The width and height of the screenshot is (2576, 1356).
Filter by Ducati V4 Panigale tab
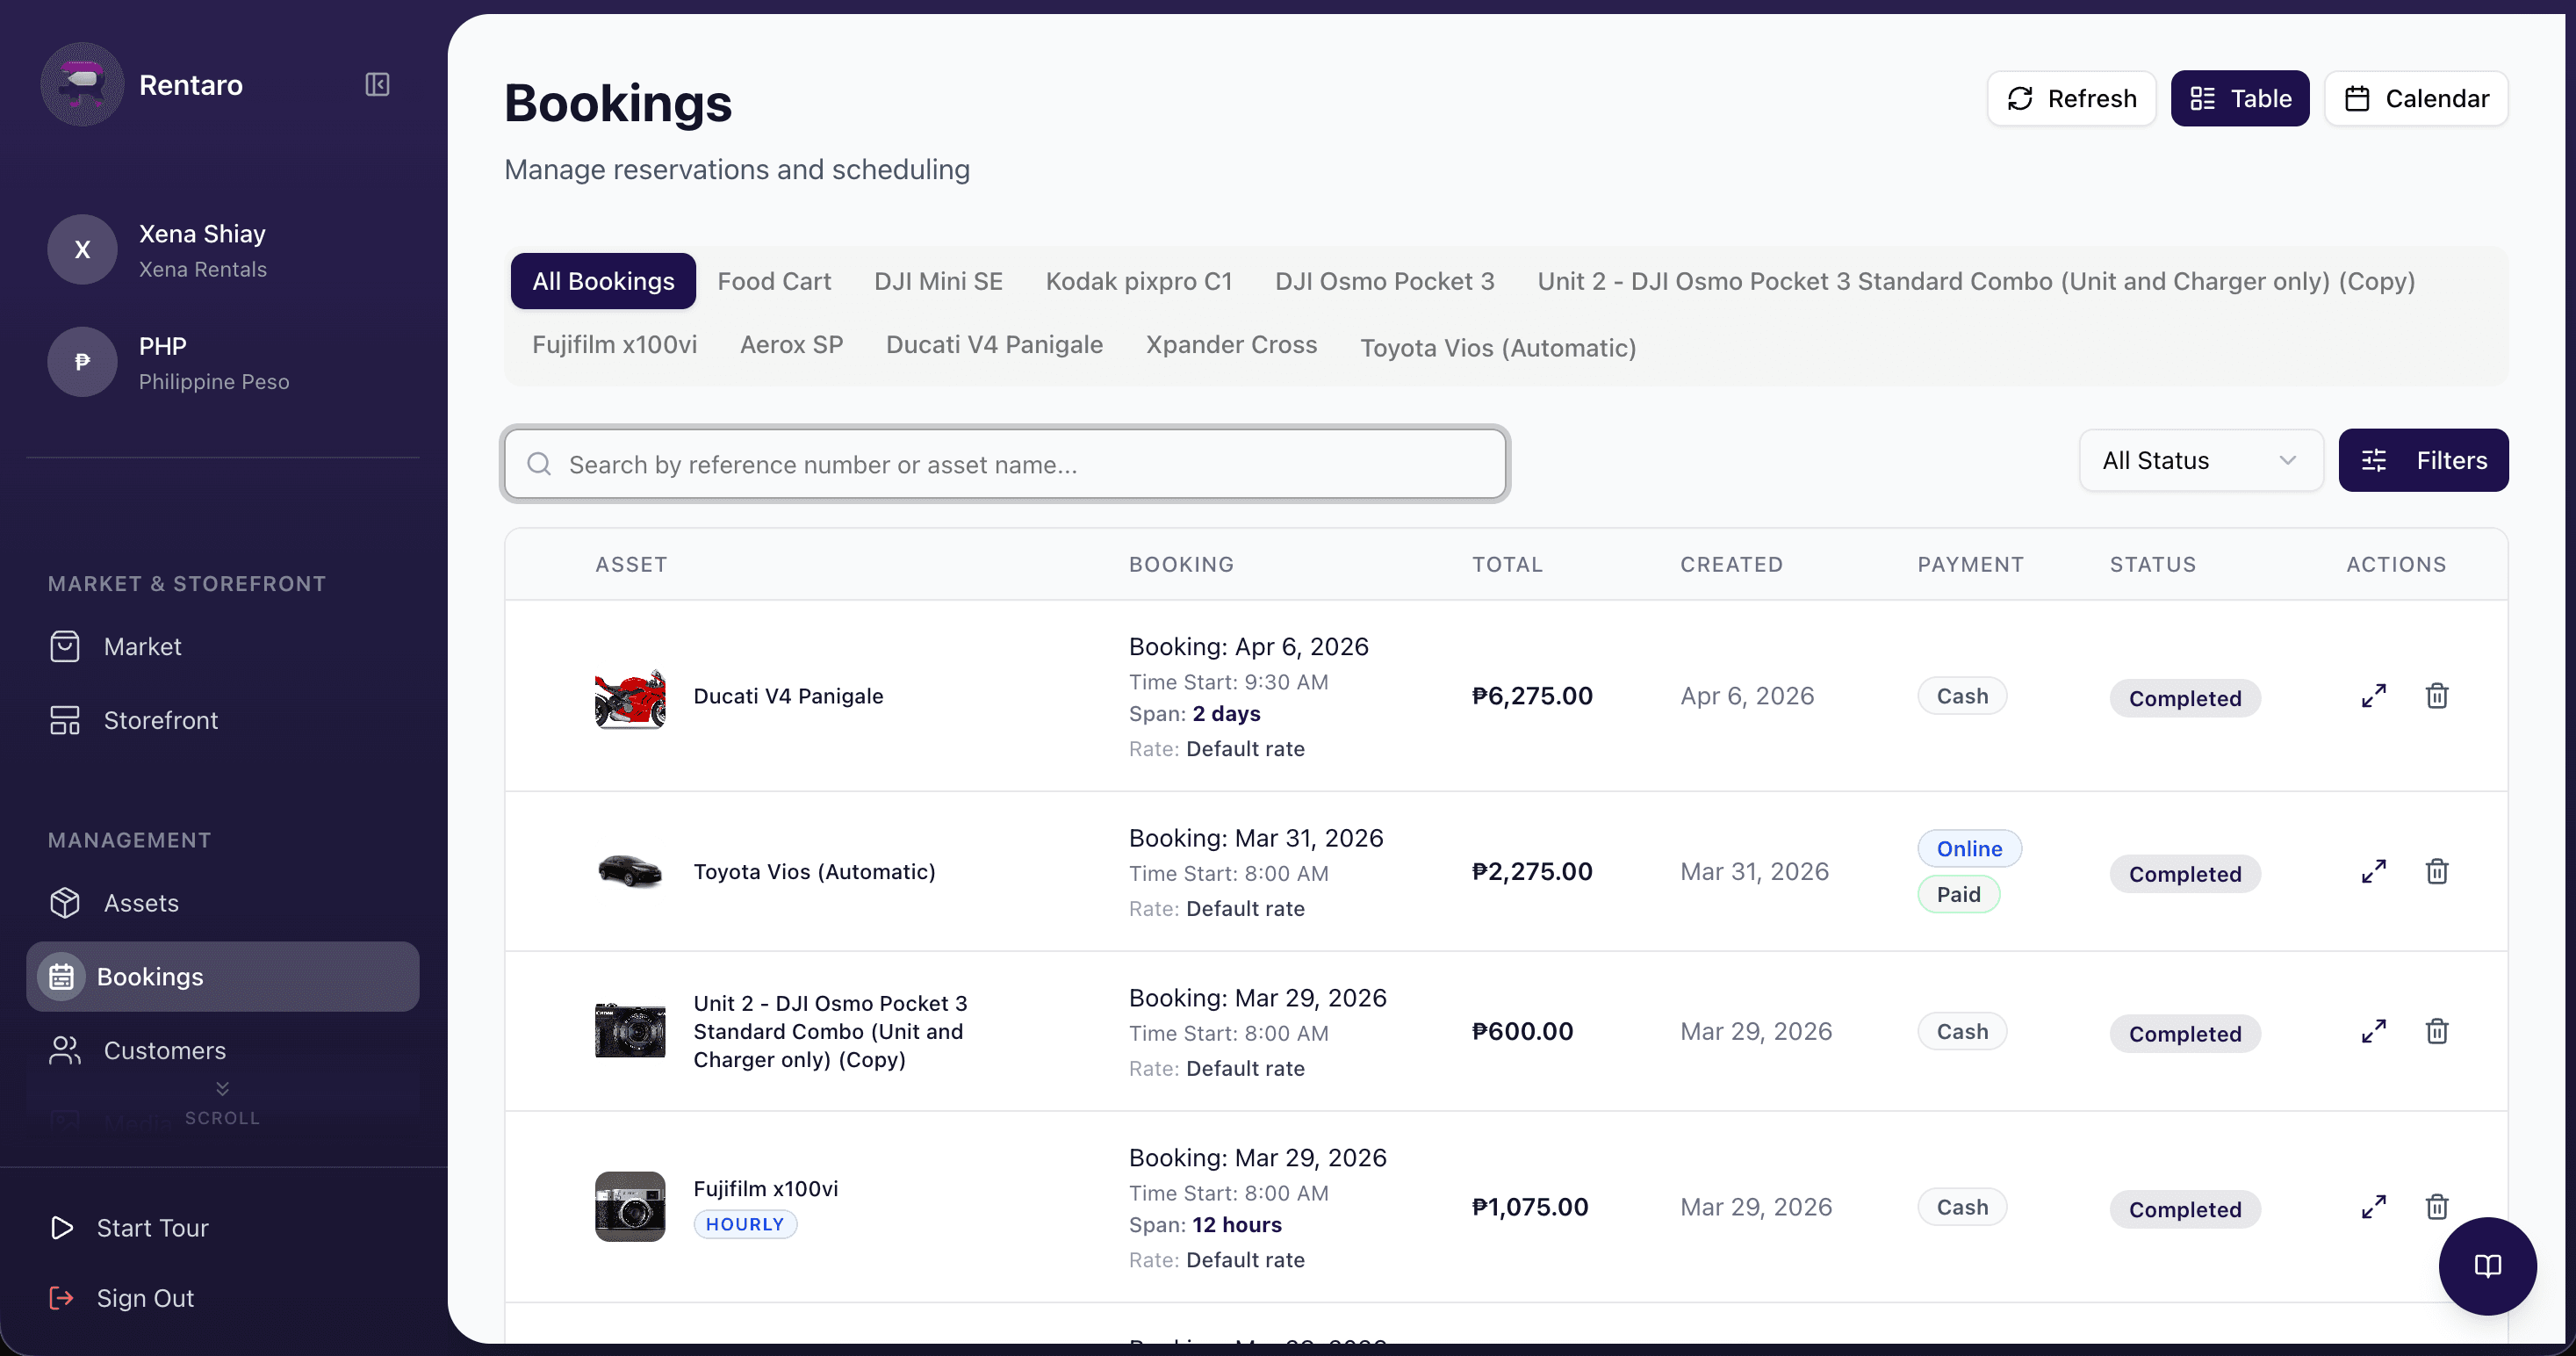[994, 344]
